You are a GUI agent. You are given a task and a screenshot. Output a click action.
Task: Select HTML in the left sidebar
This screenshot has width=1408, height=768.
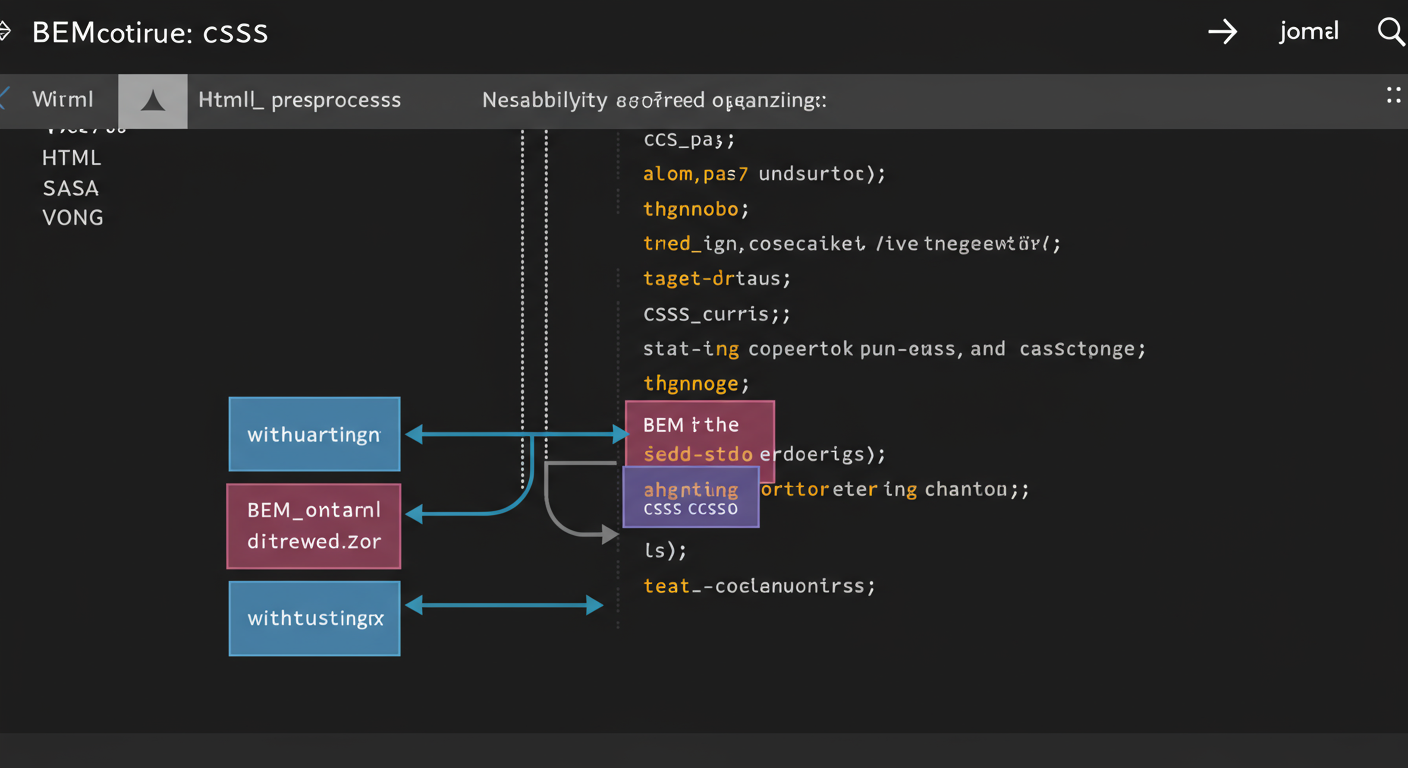(x=71, y=157)
